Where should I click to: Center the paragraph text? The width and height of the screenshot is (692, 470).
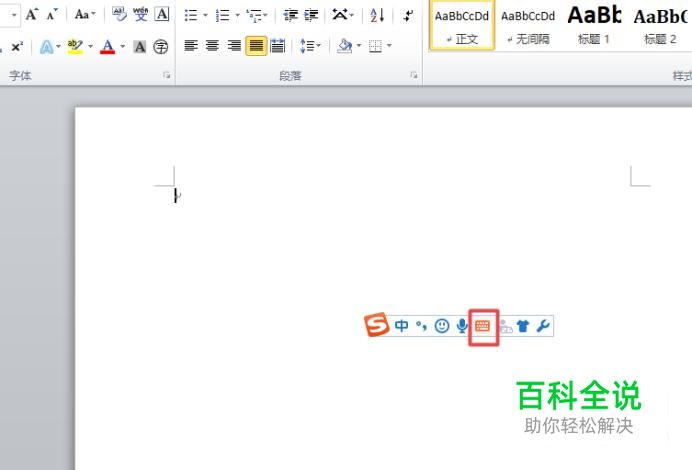[x=212, y=46]
